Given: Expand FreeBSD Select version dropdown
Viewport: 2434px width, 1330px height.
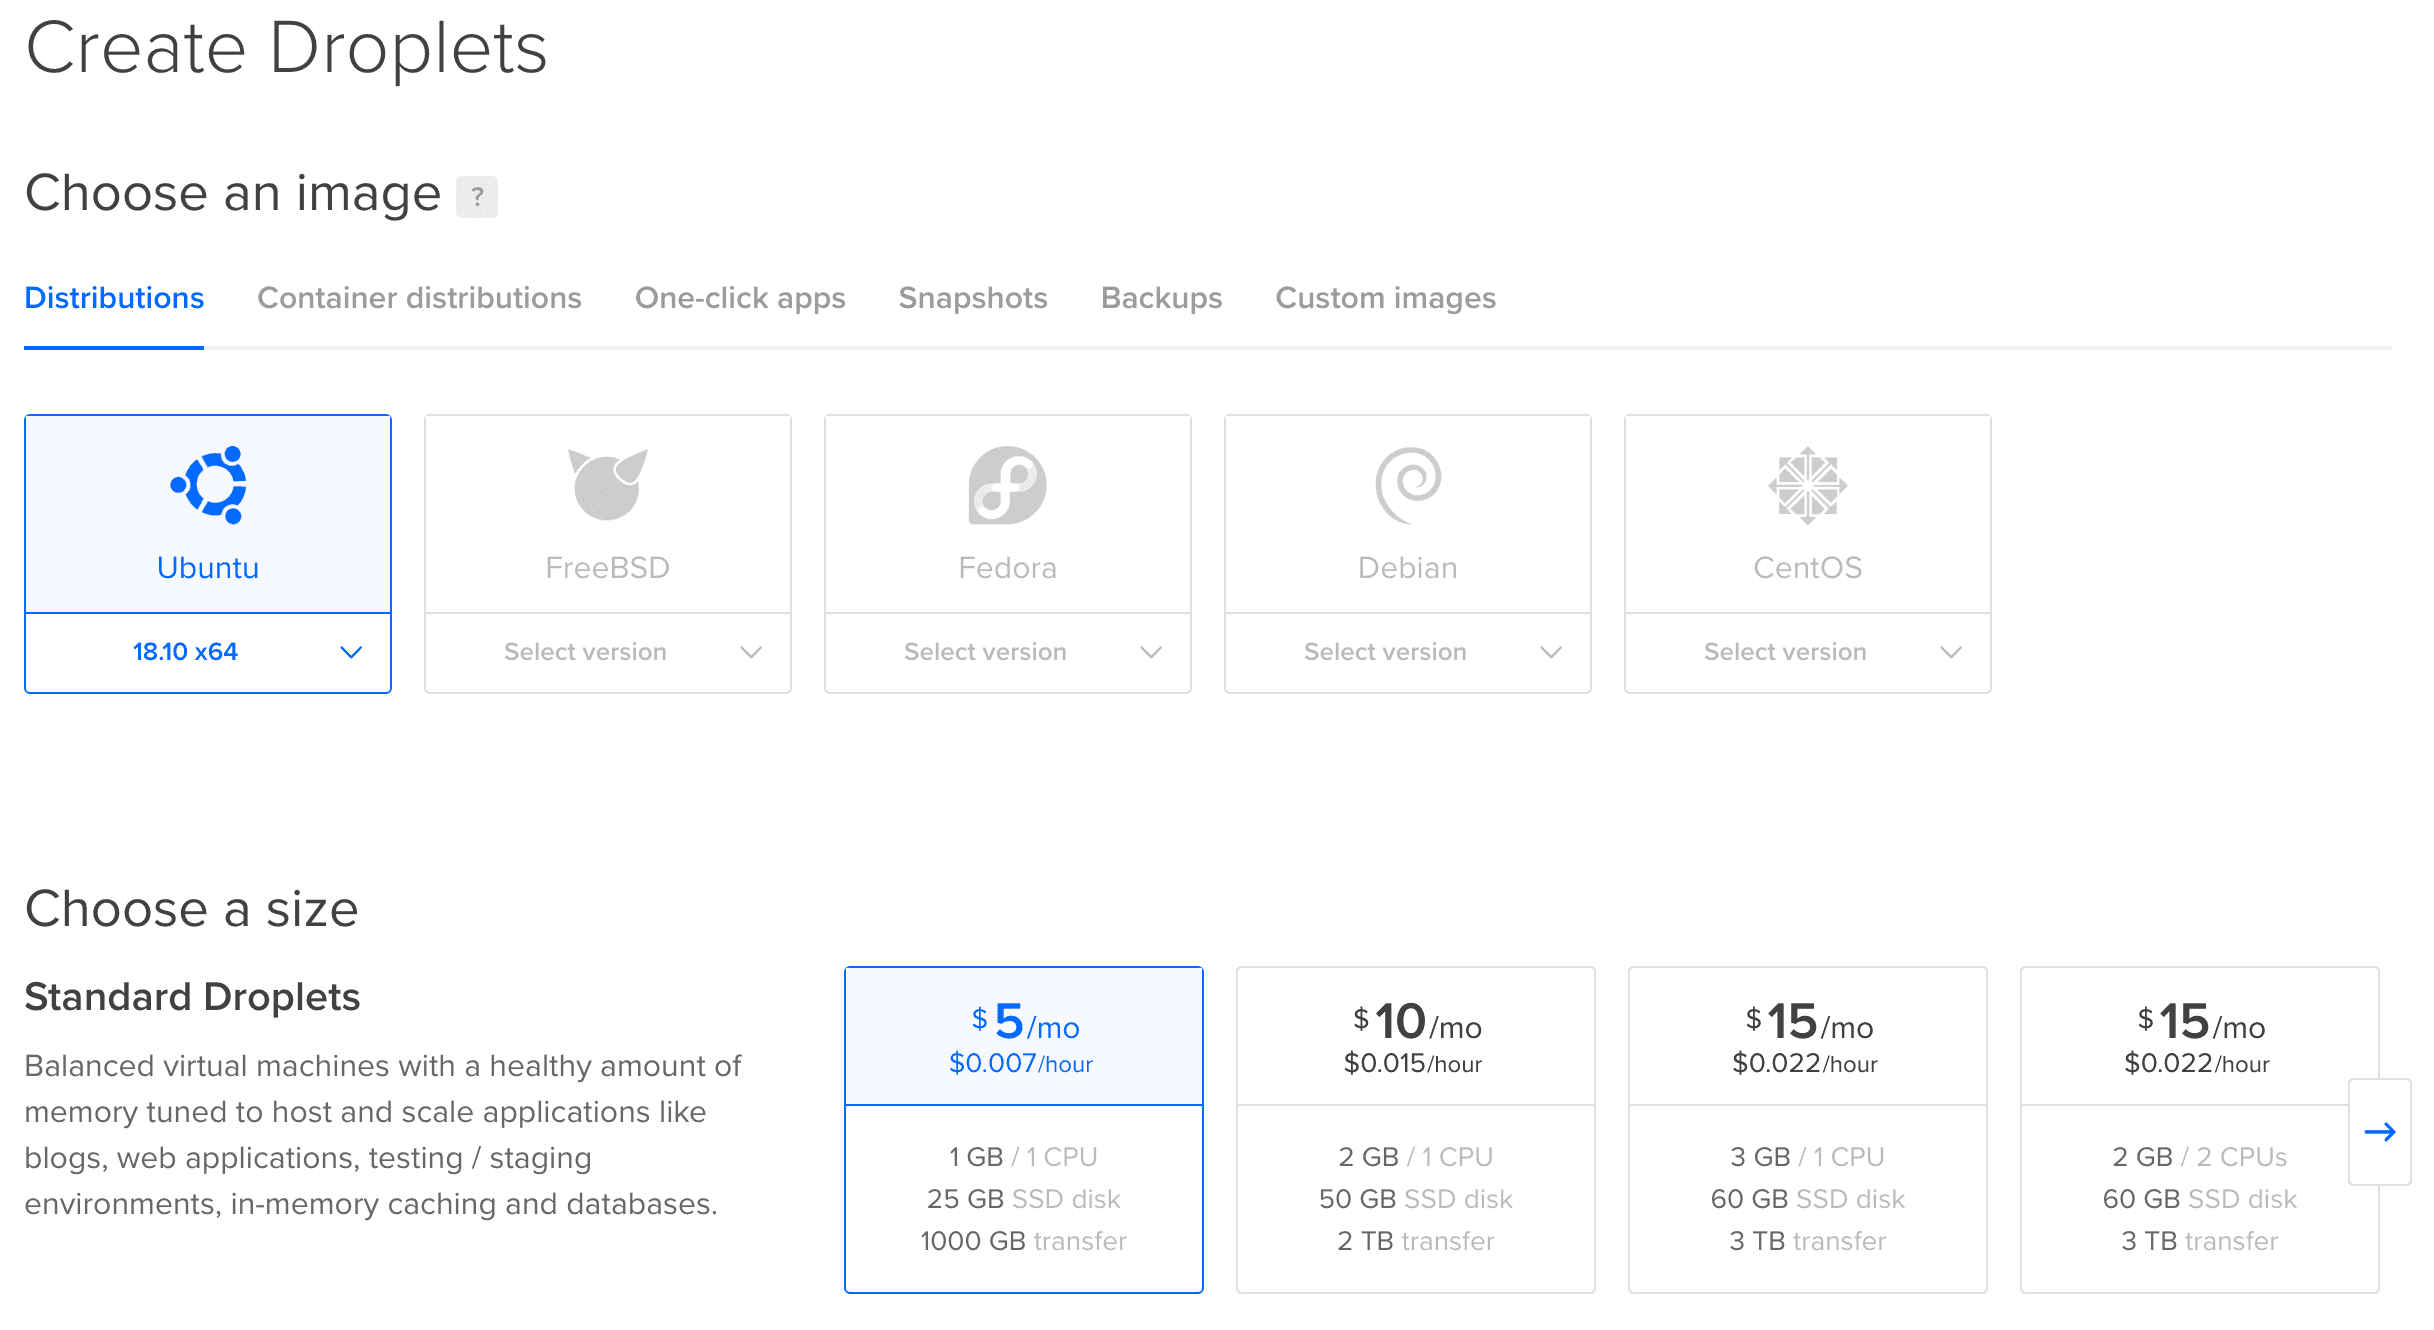Looking at the screenshot, I should [x=608, y=652].
